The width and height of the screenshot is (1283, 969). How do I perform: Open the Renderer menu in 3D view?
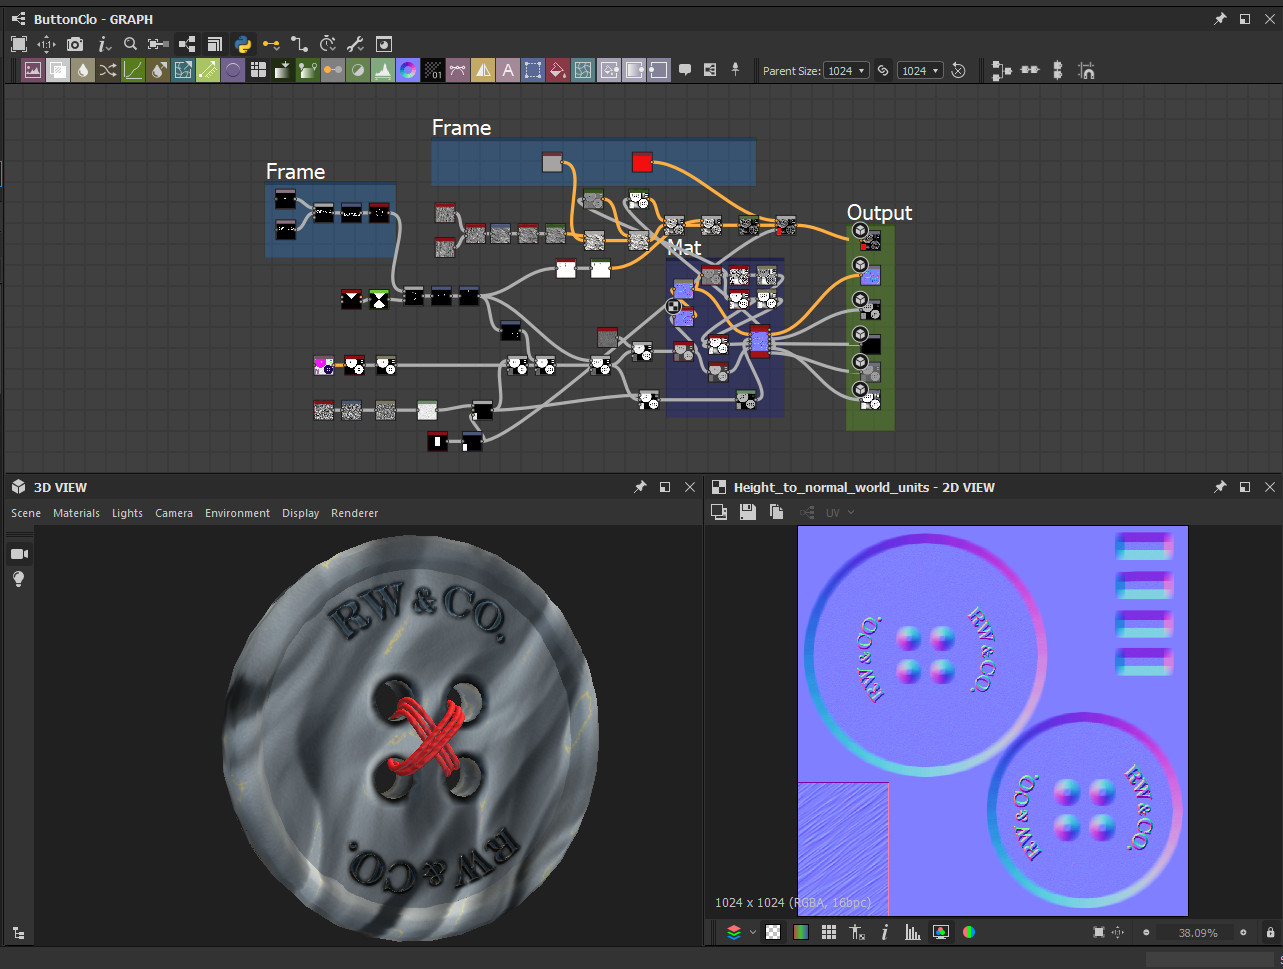354,513
